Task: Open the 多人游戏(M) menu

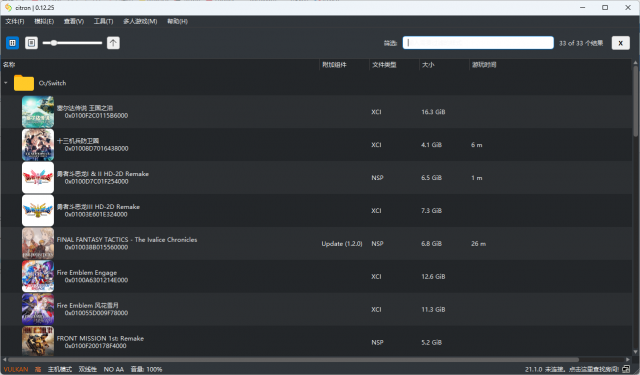Action: (x=140, y=21)
